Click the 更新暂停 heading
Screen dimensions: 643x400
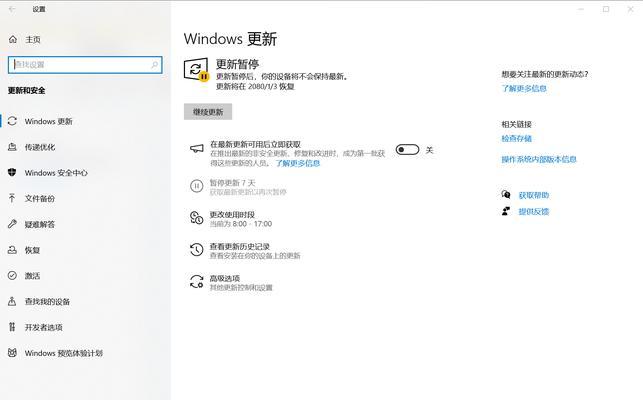point(237,64)
